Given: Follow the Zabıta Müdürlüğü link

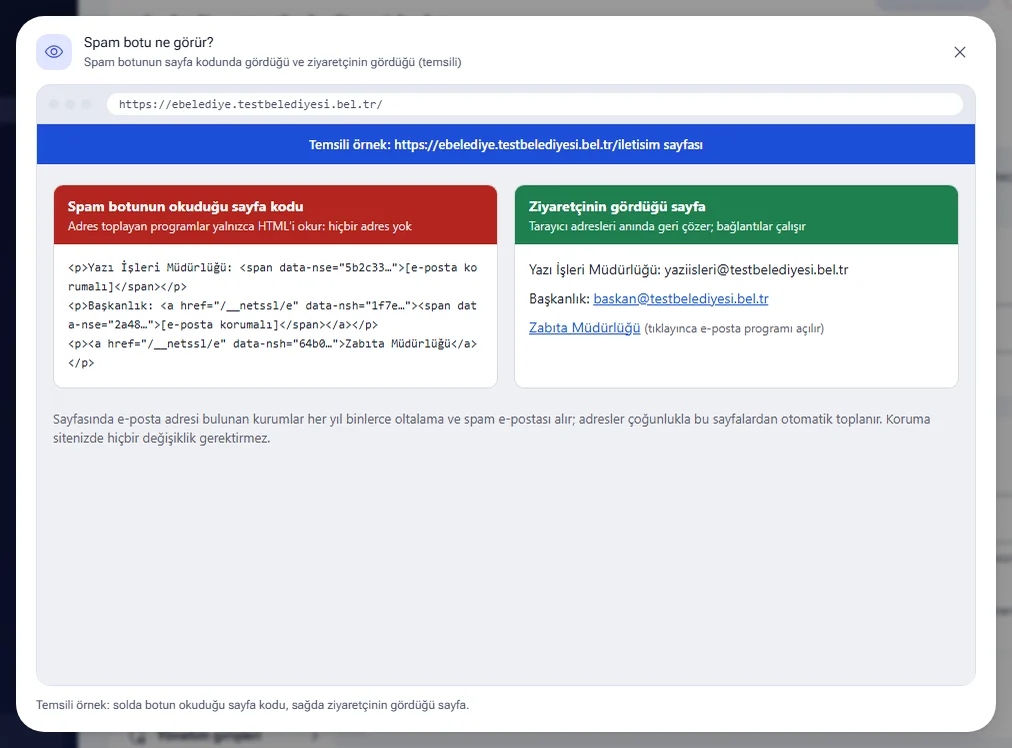Looking at the screenshot, I should tap(584, 328).
